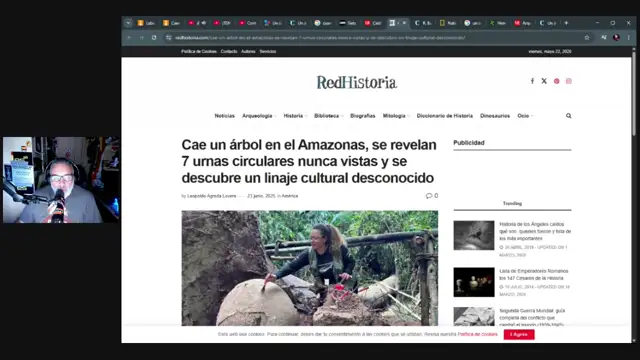The height and width of the screenshot is (360, 640).
Task: Open the tab search chevron in the tab strip
Action: (128, 23)
